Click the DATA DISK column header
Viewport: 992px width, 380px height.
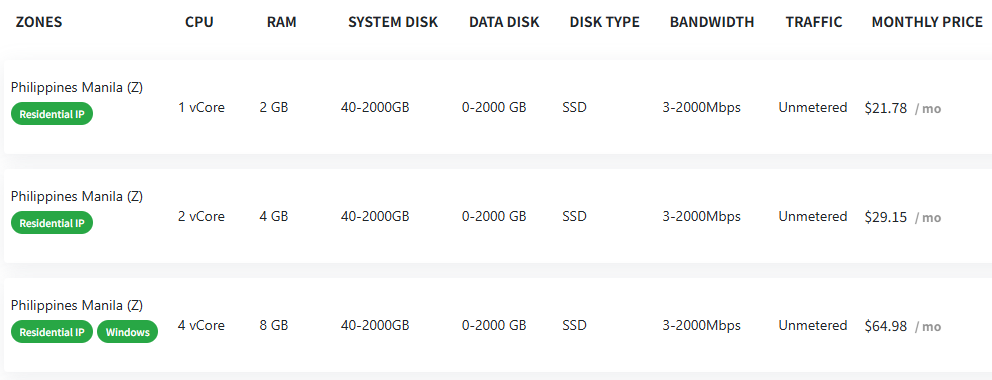(x=504, y=22)
